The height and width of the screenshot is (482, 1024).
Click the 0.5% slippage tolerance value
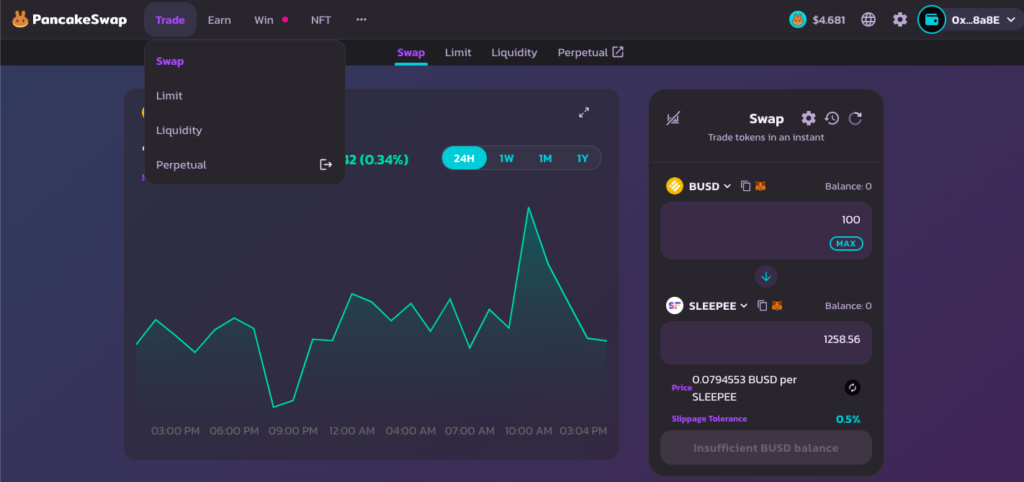click(x=848, y=419)
